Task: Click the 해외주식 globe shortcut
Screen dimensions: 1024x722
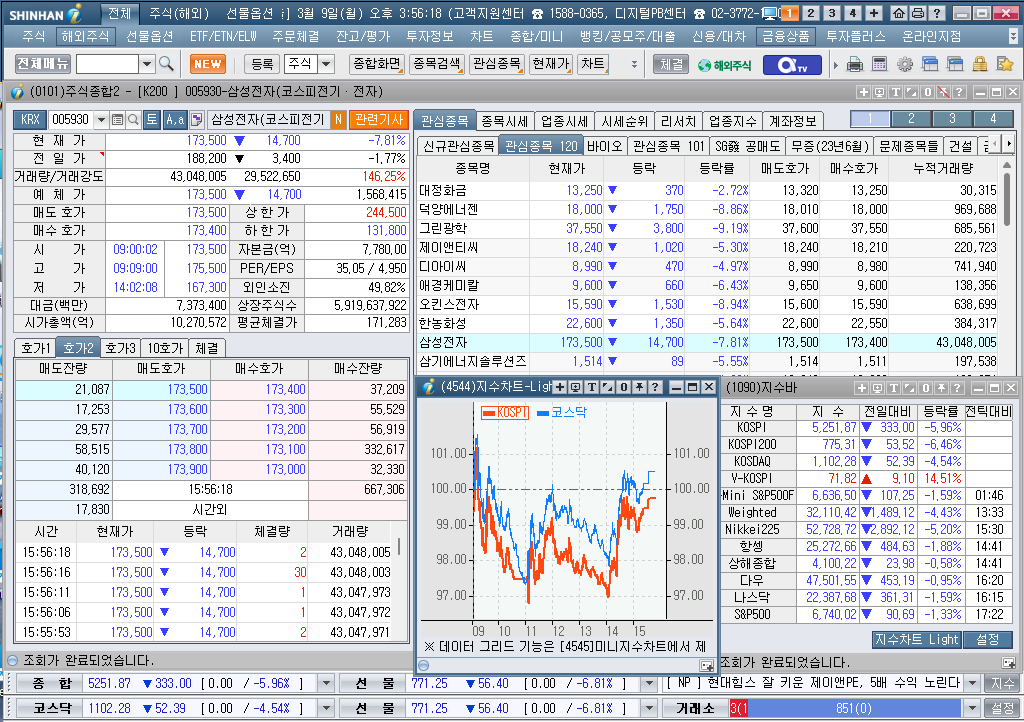Action: pos(724,65)
